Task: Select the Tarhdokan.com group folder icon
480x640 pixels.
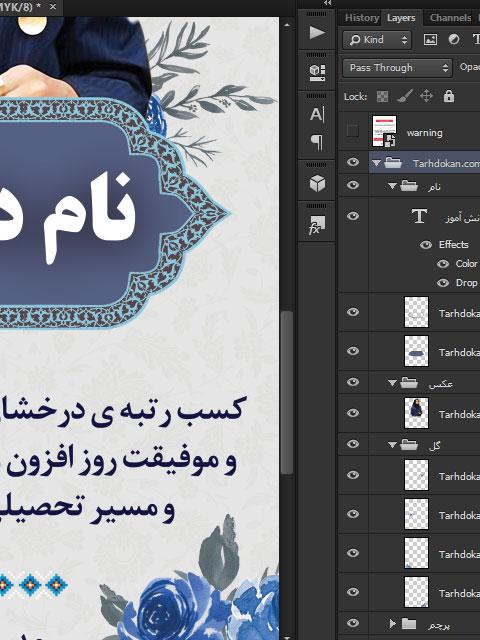Action: (393, 163)
